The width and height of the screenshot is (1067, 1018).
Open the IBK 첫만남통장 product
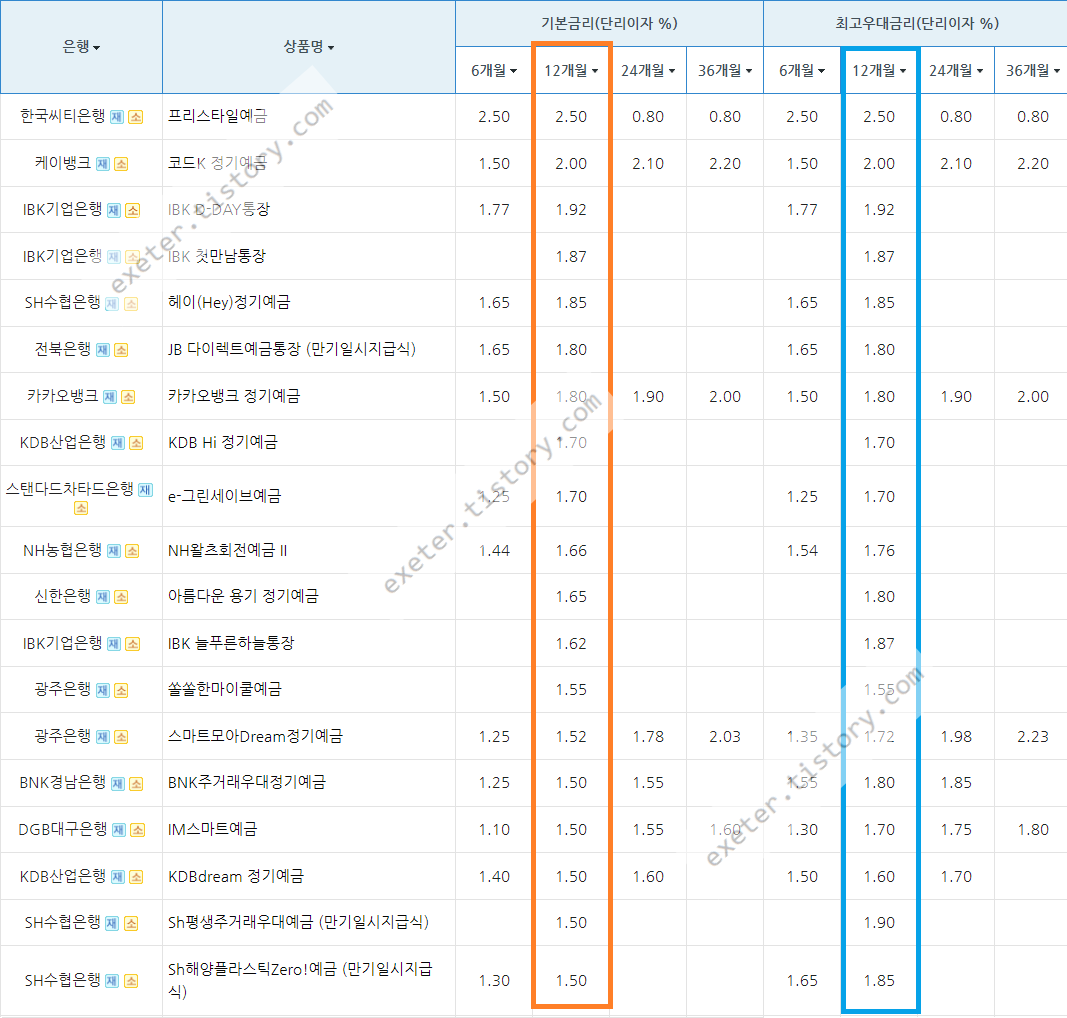217,257
